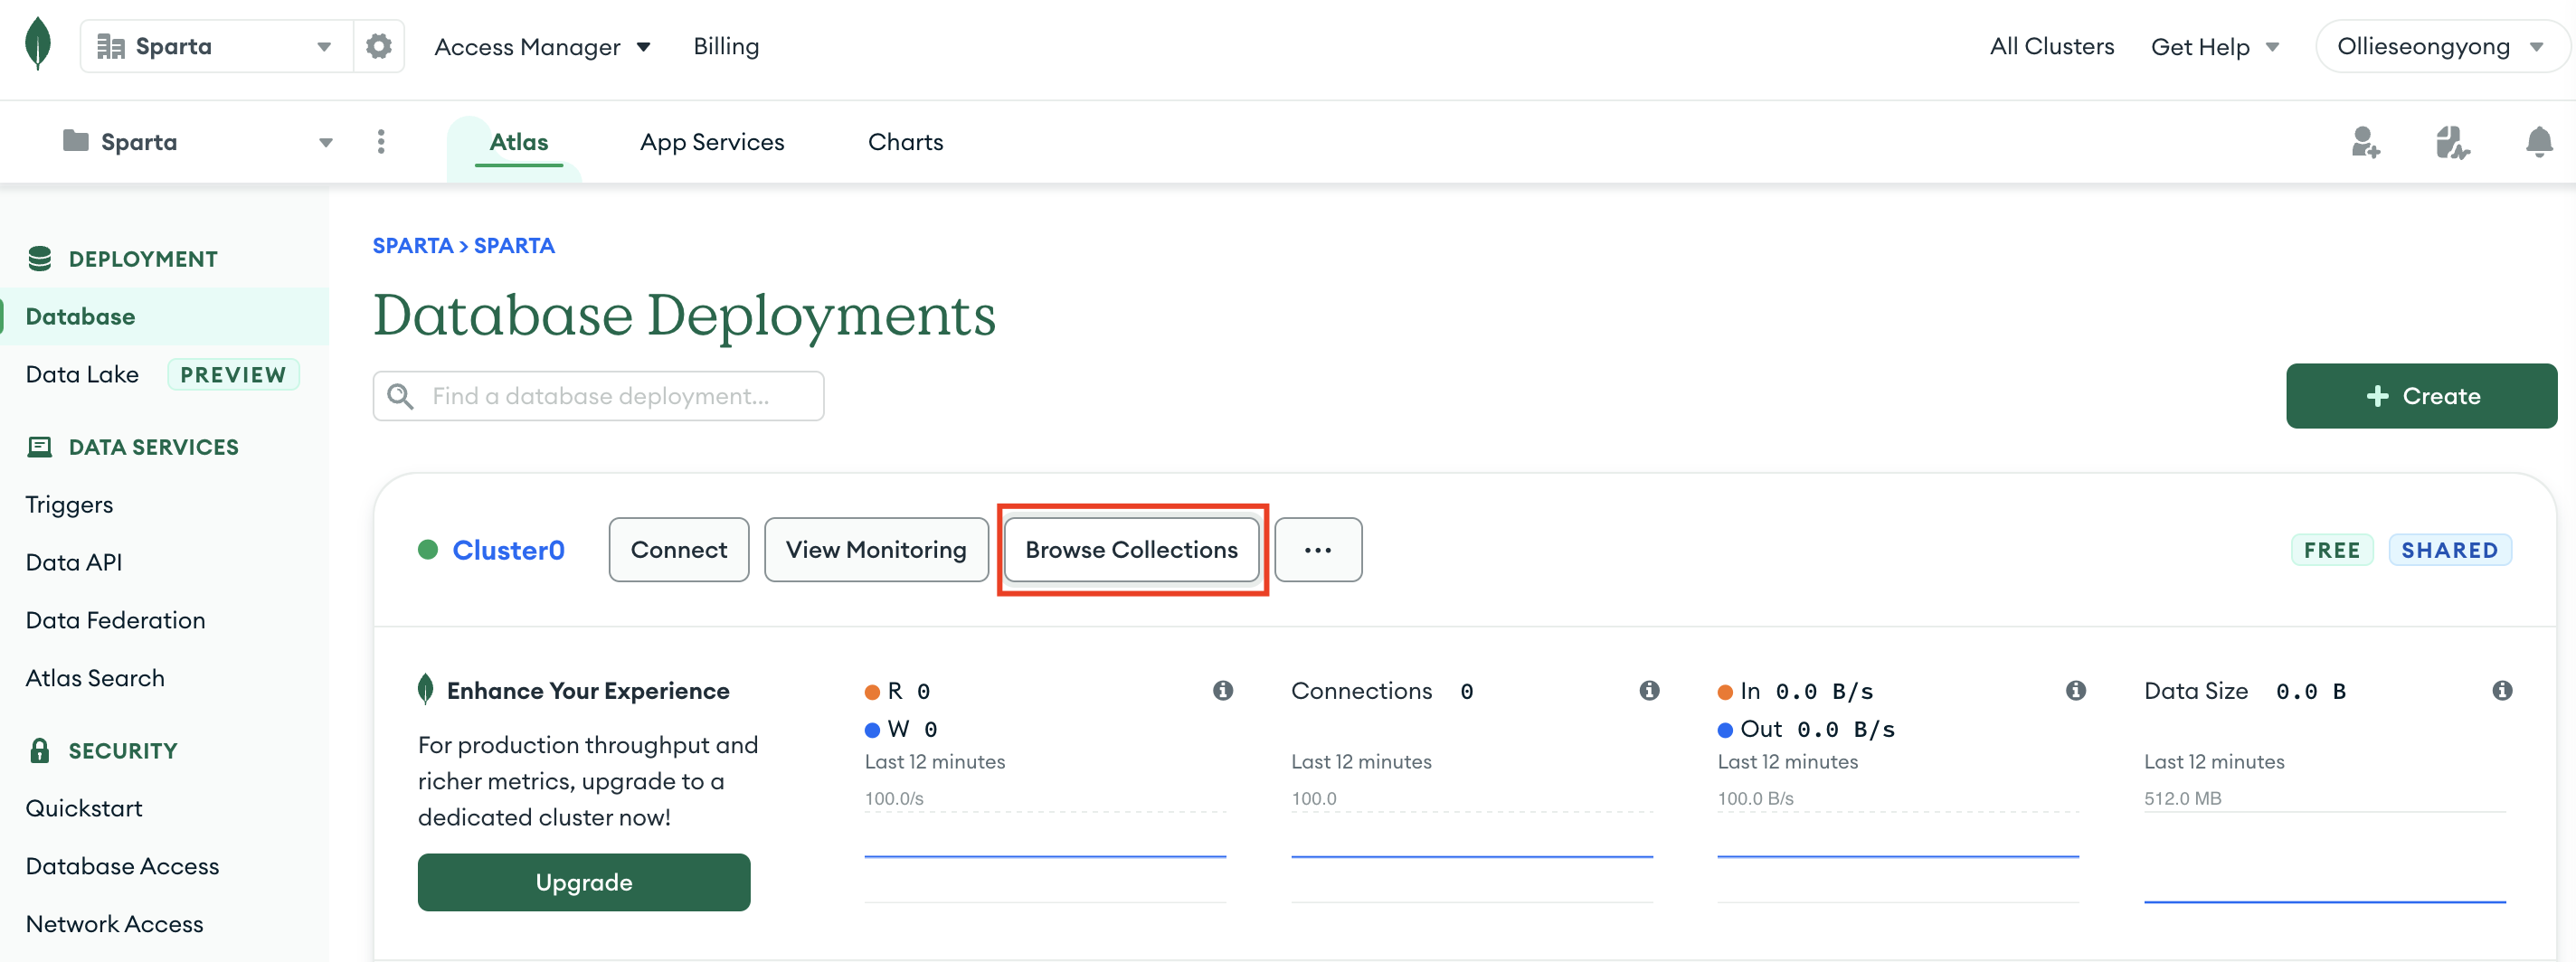Open the Sparta project selector dropdown
This screenshot has width=2576, height=962.
pyautogui.click(x=197, y=142)
